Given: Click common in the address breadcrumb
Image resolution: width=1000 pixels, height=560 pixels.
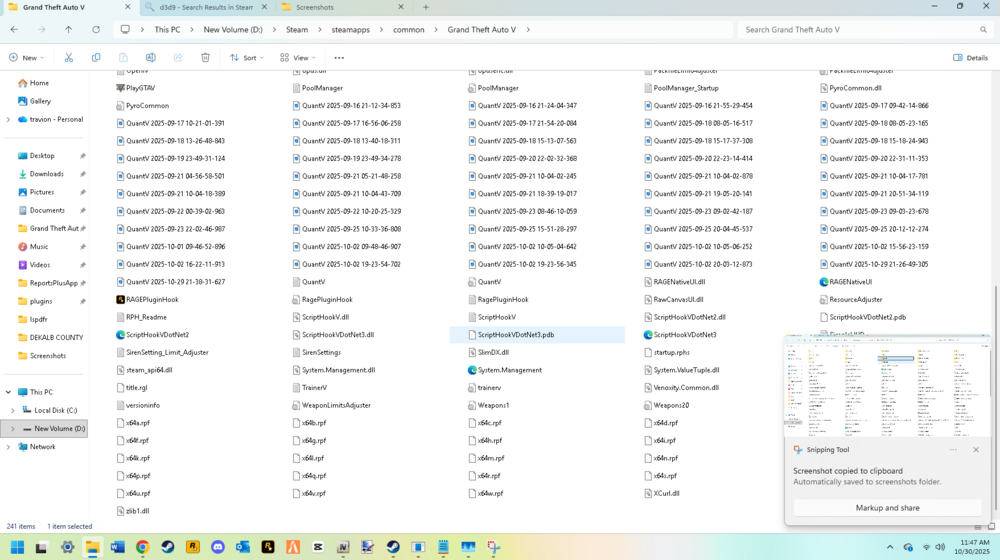Looking at the screenshot, I should [408, 29].
